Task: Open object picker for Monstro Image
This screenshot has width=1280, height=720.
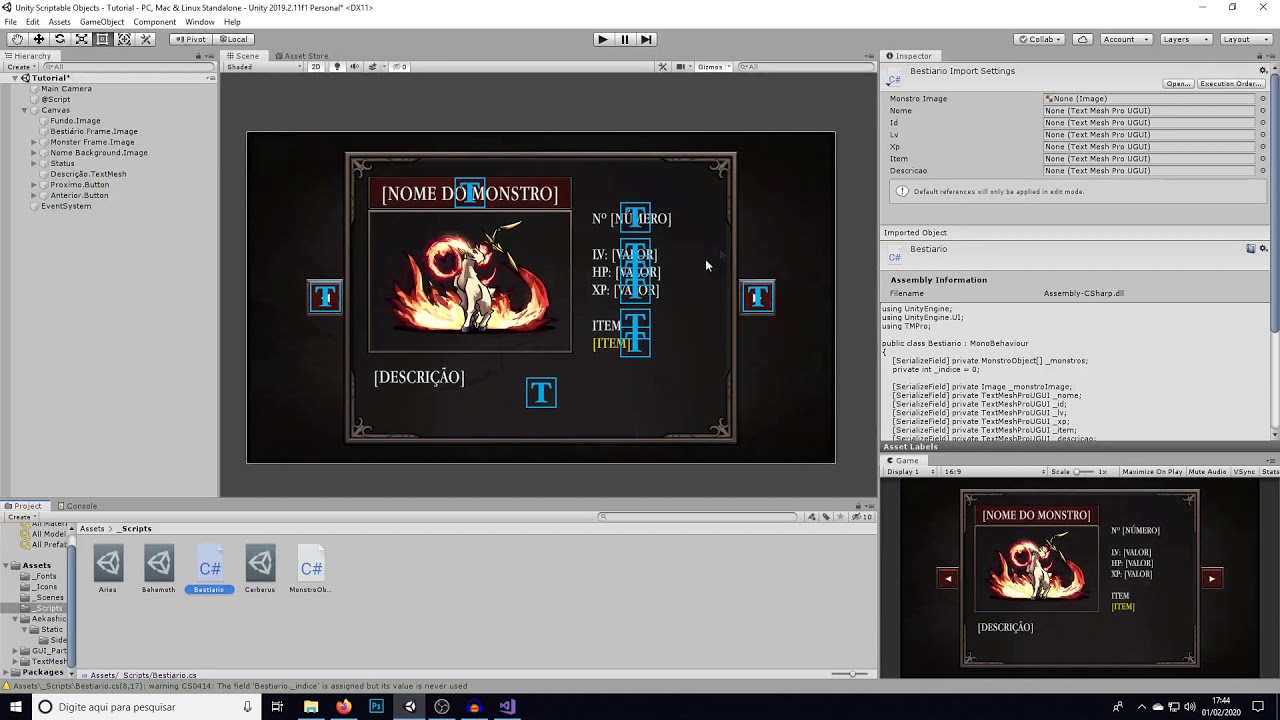Action: click(1262, 99)
